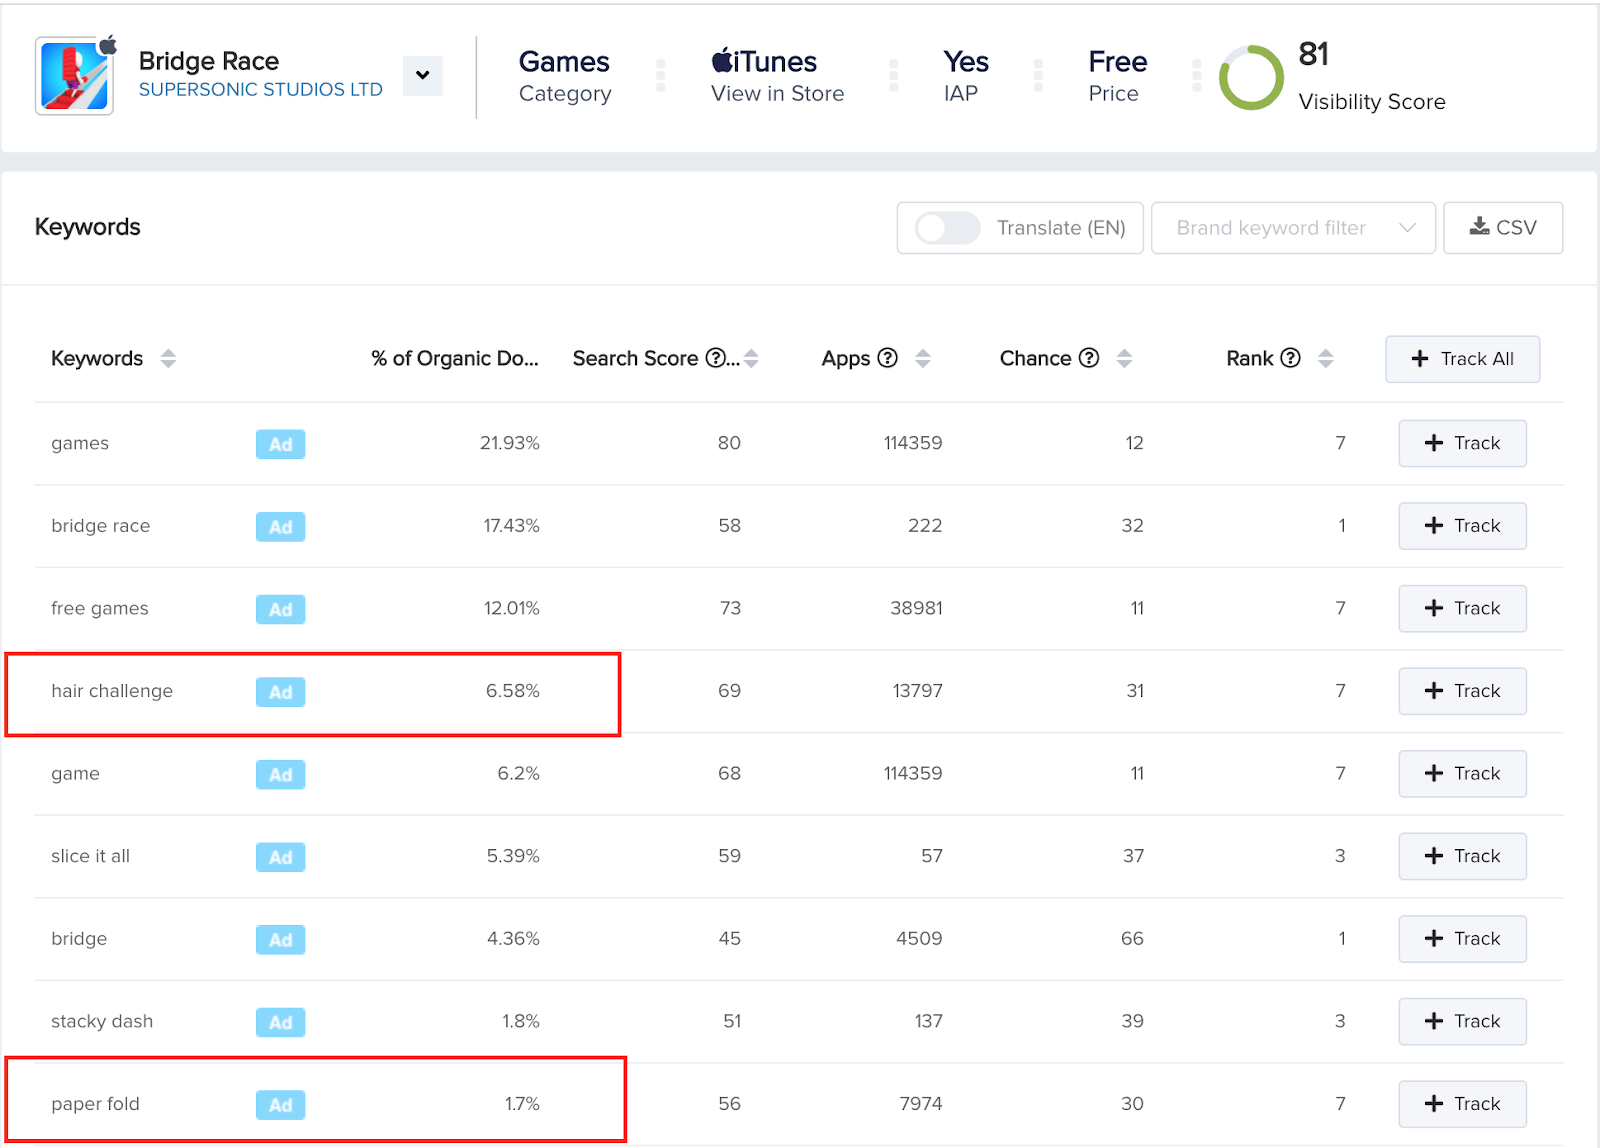Click the Ad badge for 'bridge race'
This screenshot has width=1600, height=1148.
point(281,527)
